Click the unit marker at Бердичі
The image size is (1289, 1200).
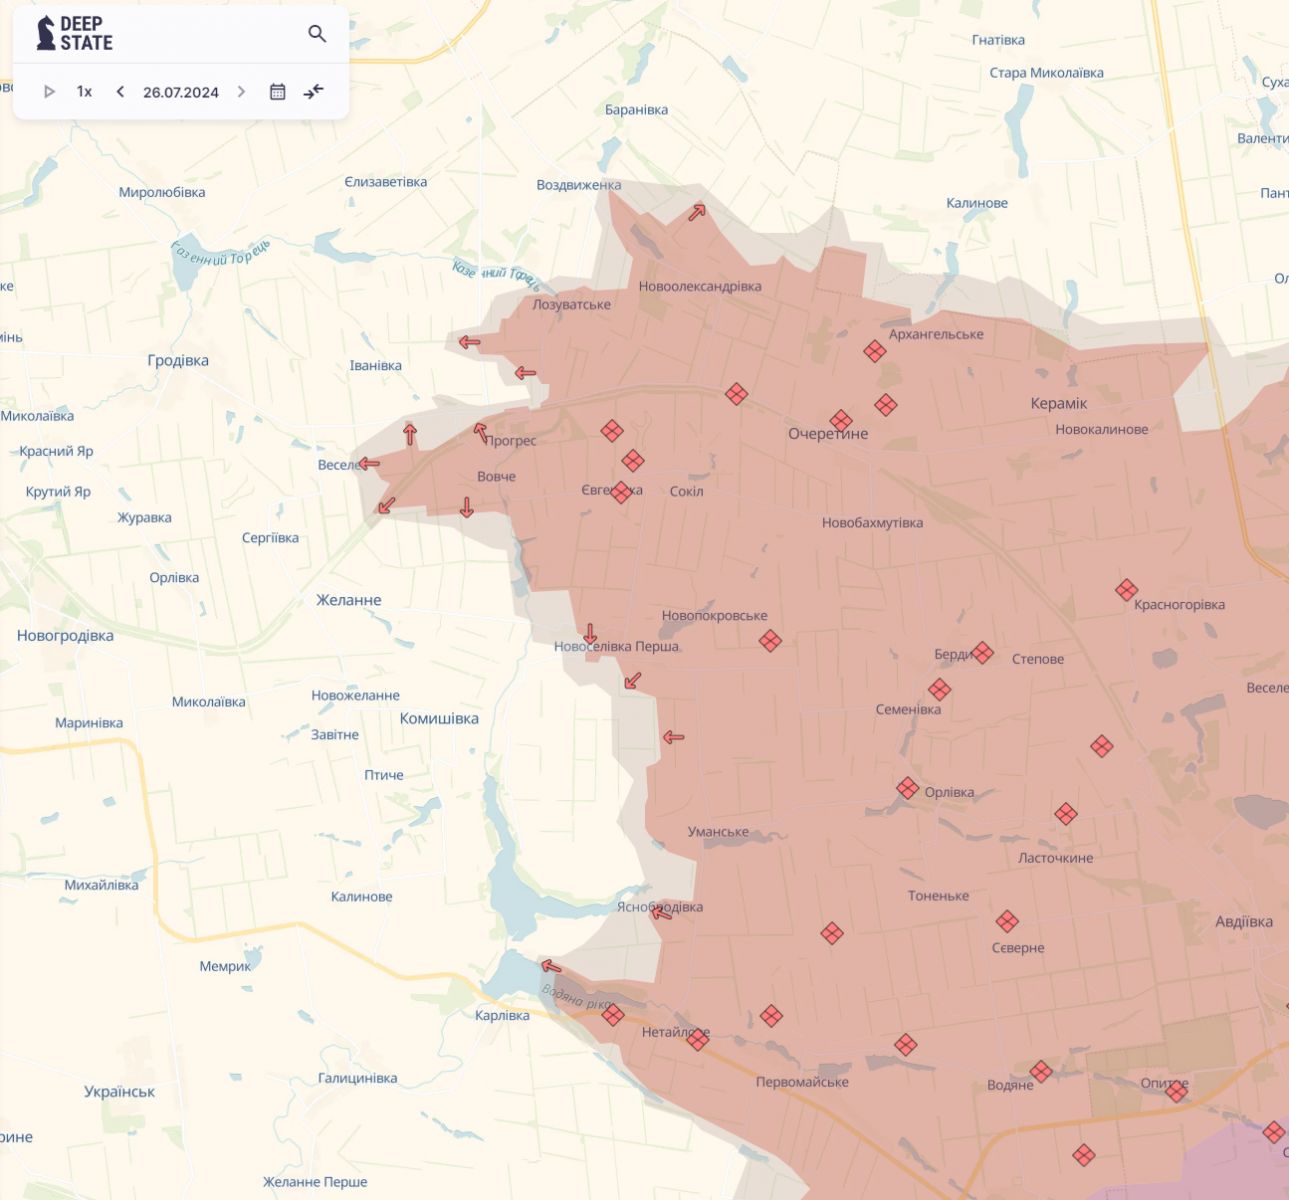coord(982,653)
